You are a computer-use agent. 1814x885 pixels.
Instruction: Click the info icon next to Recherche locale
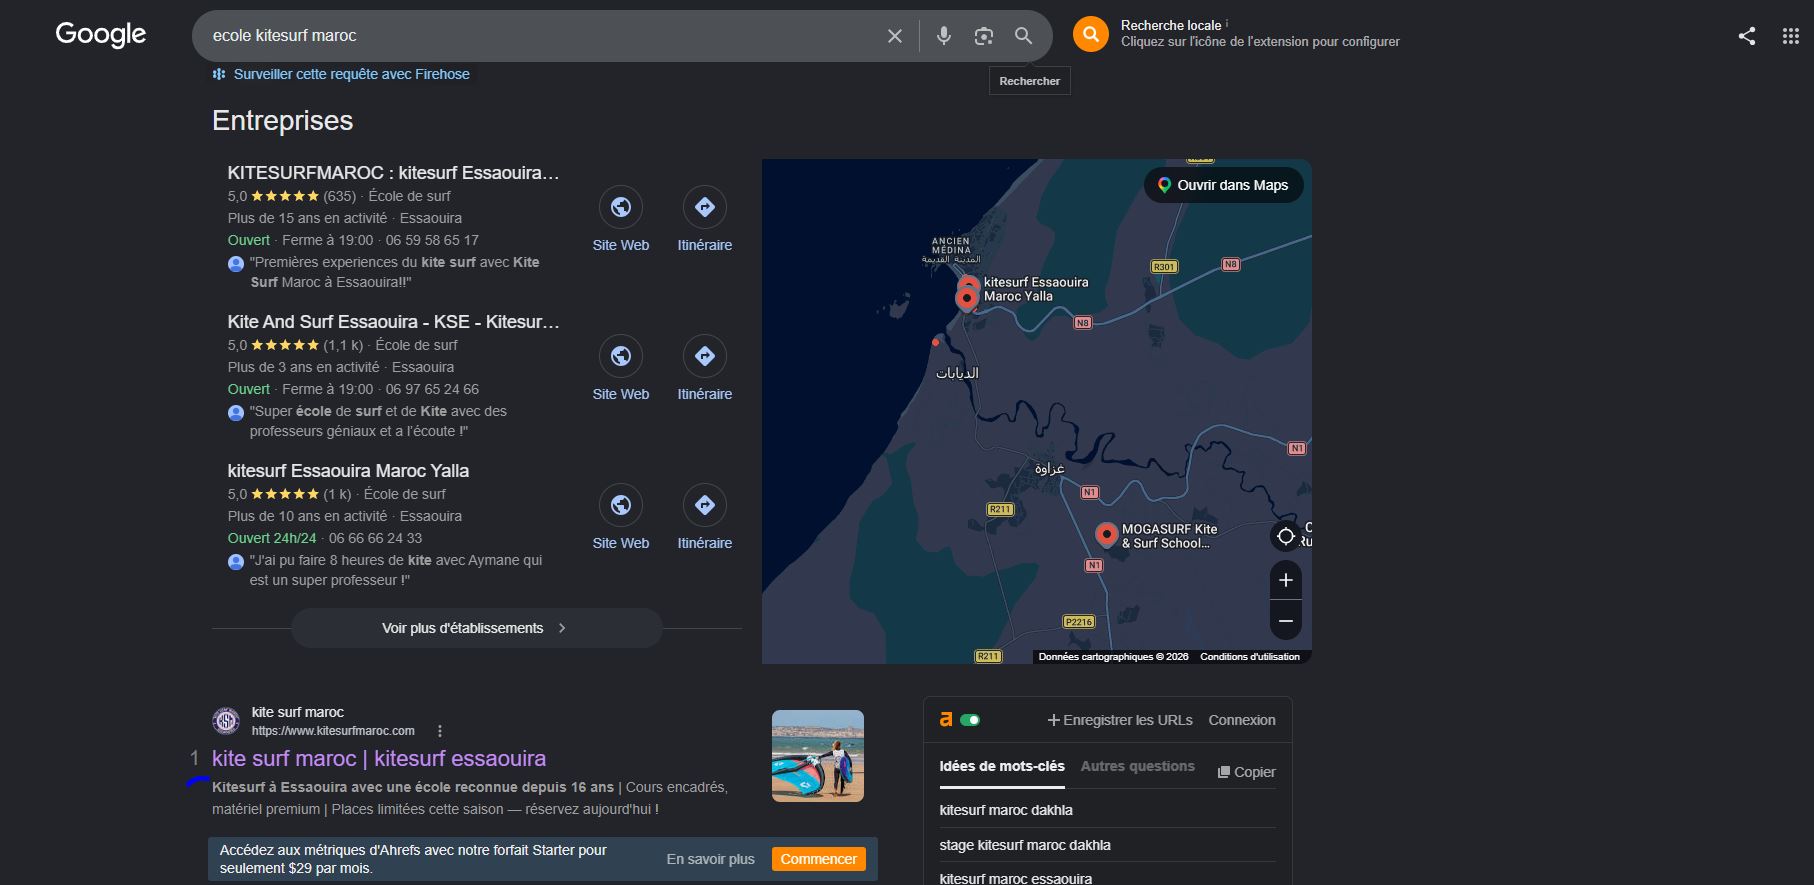tap(1227, 23)
